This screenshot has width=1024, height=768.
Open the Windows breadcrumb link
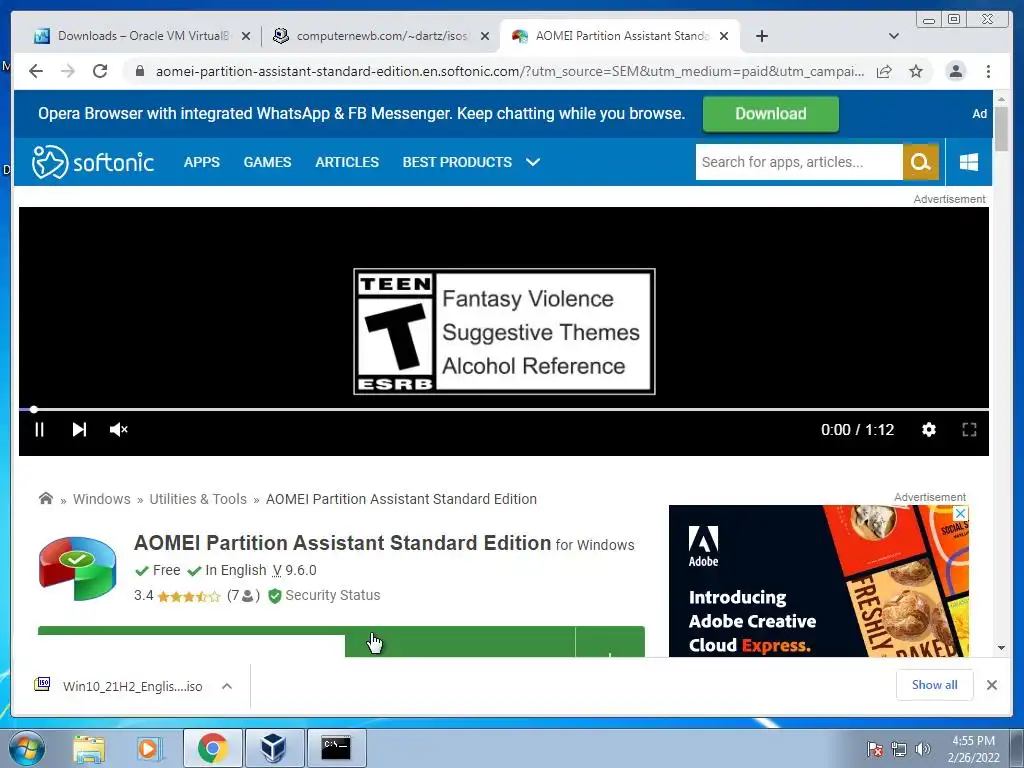[102, 499]
